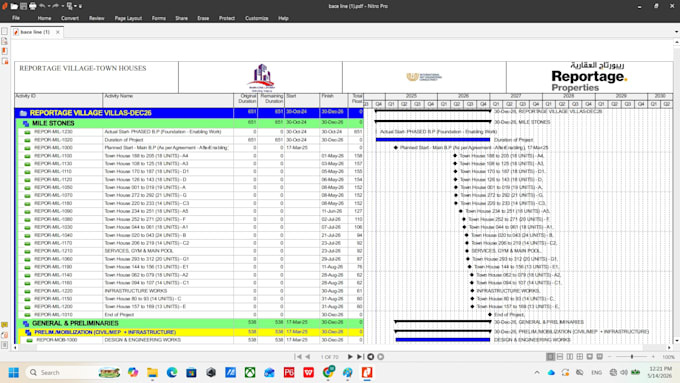Click the page number field '1 OF 70'
This screenshot has height=383, width=680.
point(329,357)
